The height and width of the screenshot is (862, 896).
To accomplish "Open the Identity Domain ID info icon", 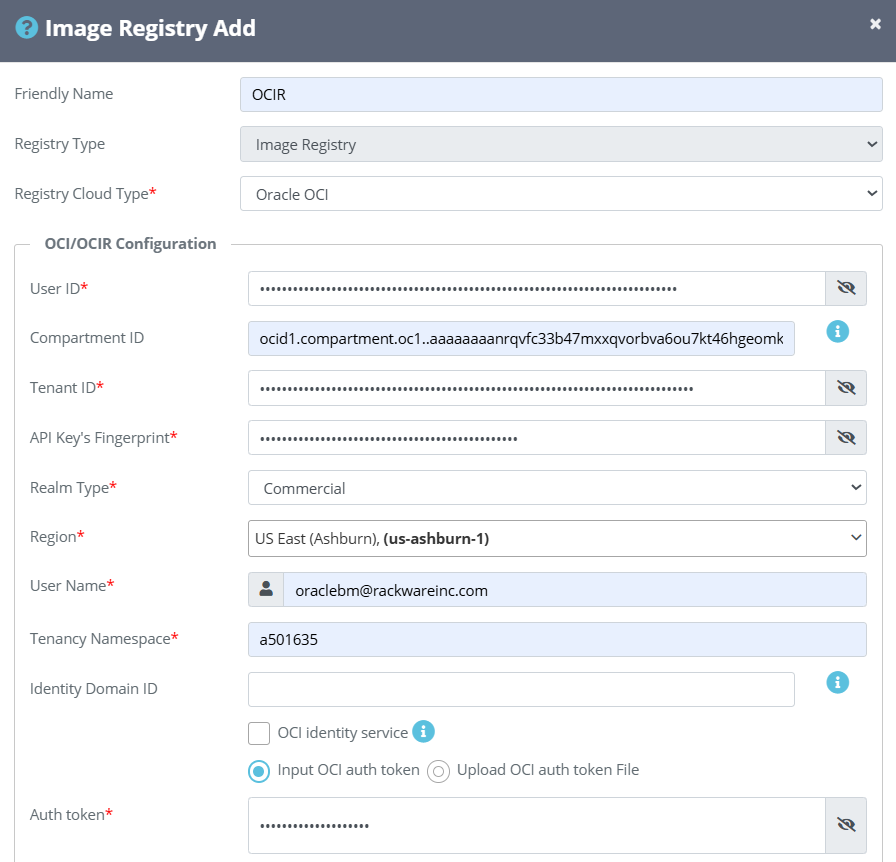I will tap(837, 682).
